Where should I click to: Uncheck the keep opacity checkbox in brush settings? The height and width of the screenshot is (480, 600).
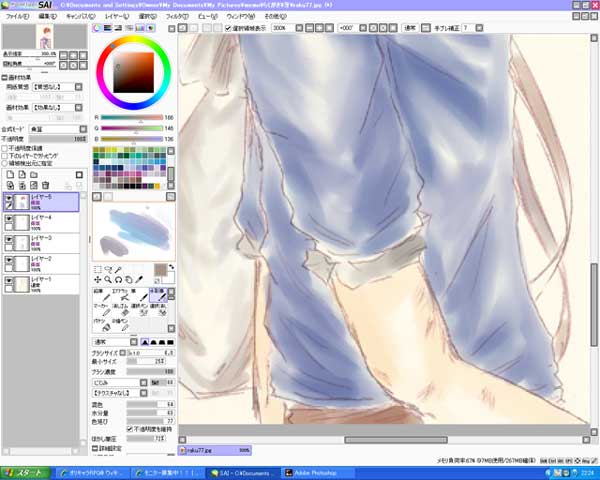tap(130, 429)
